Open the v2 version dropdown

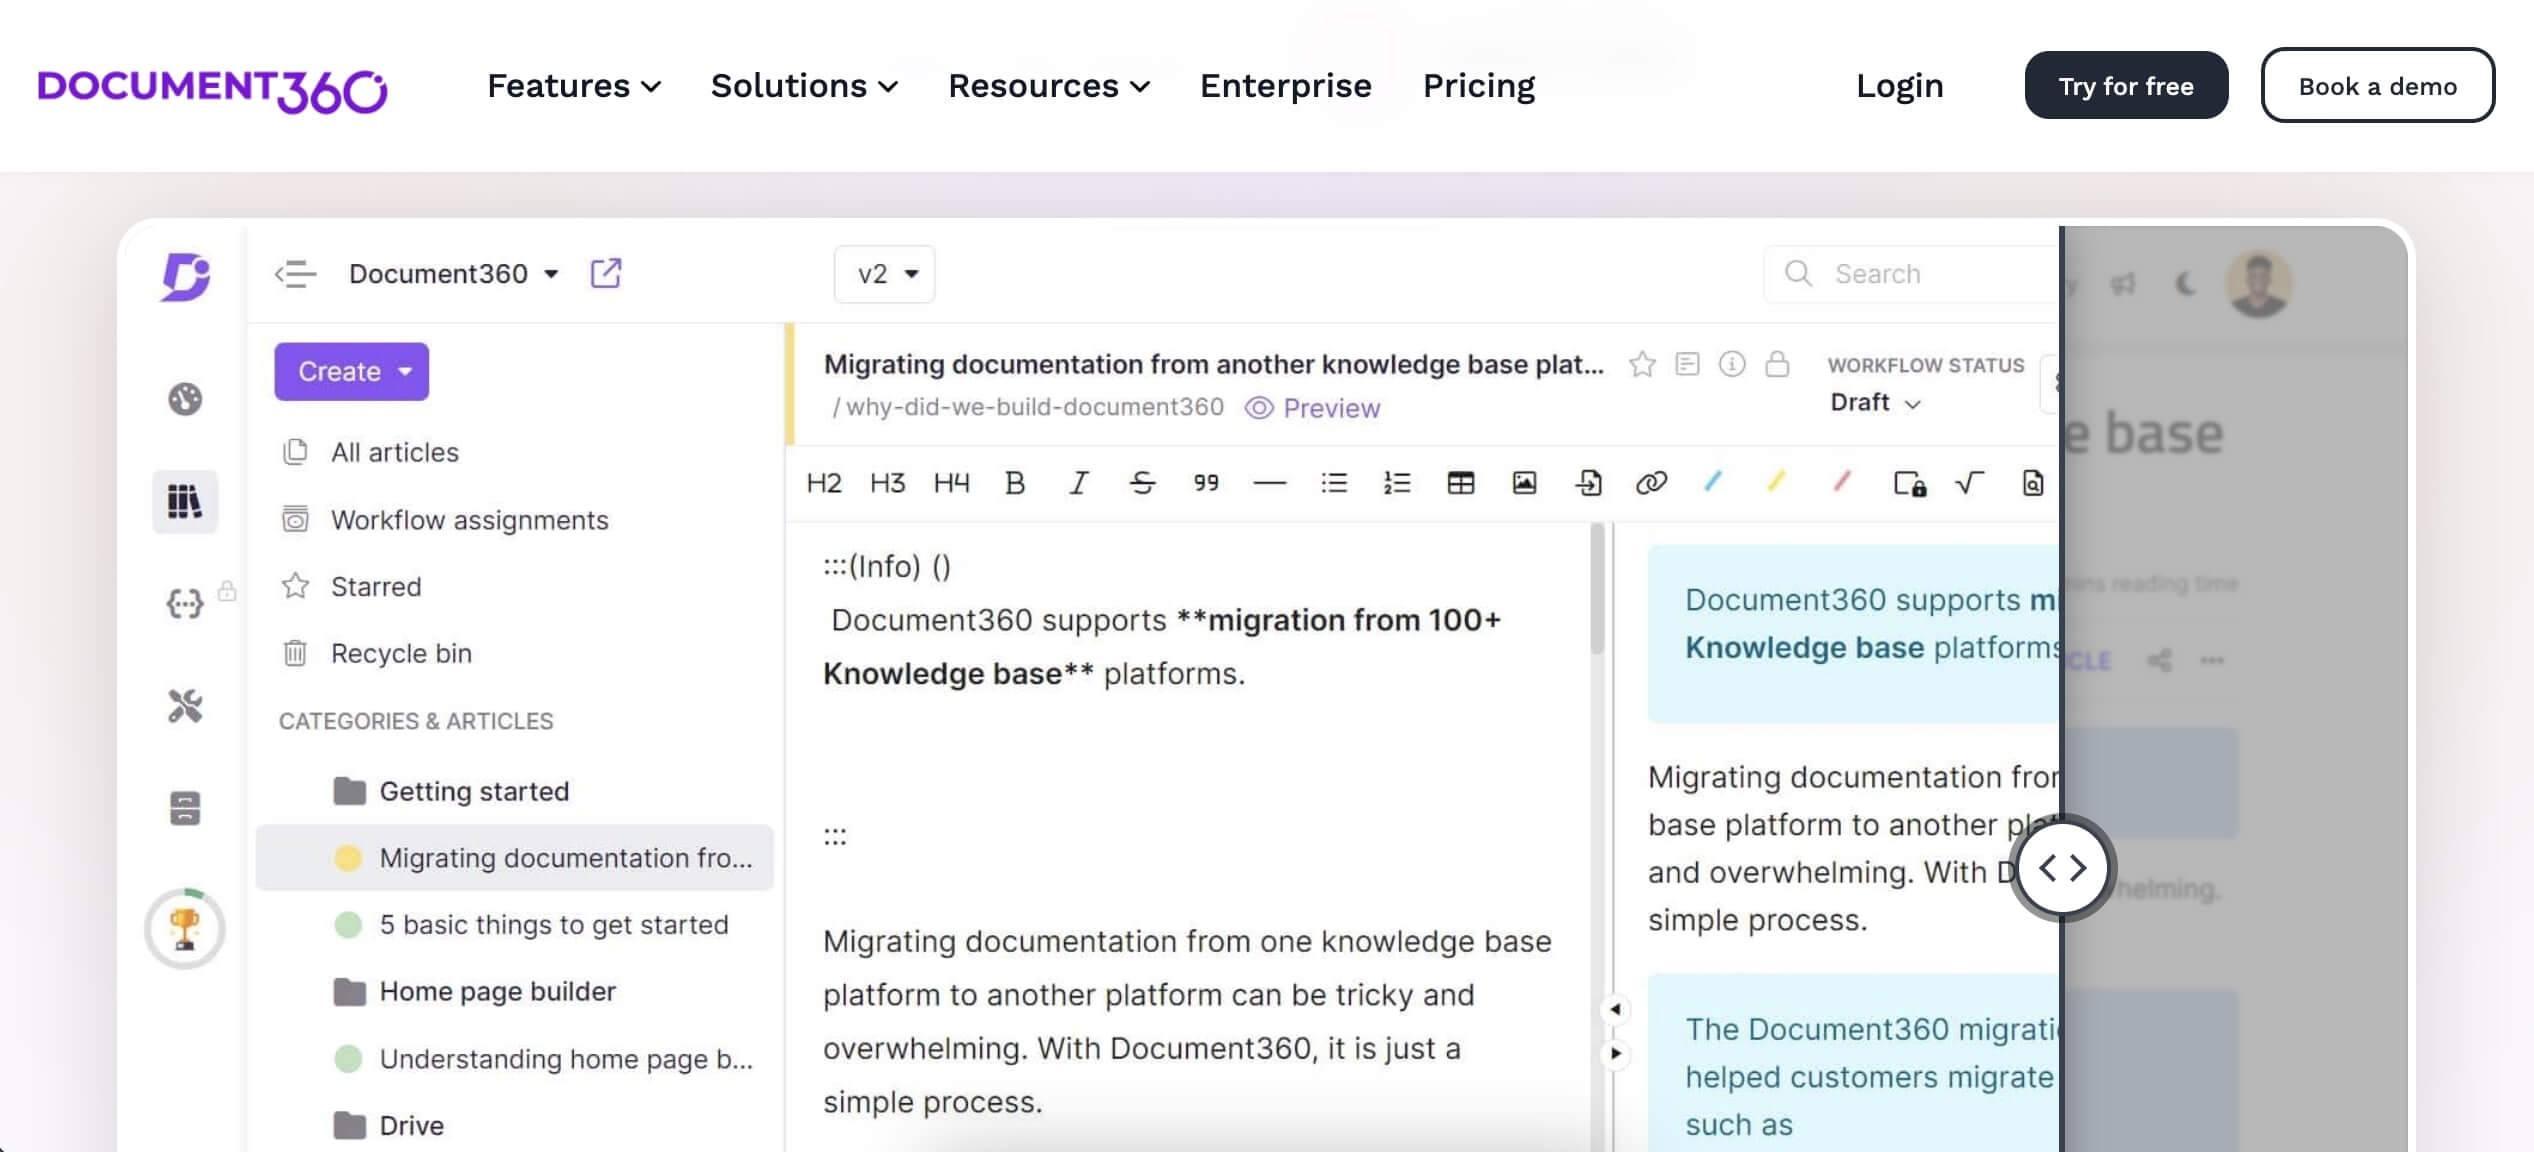point(883,273)
